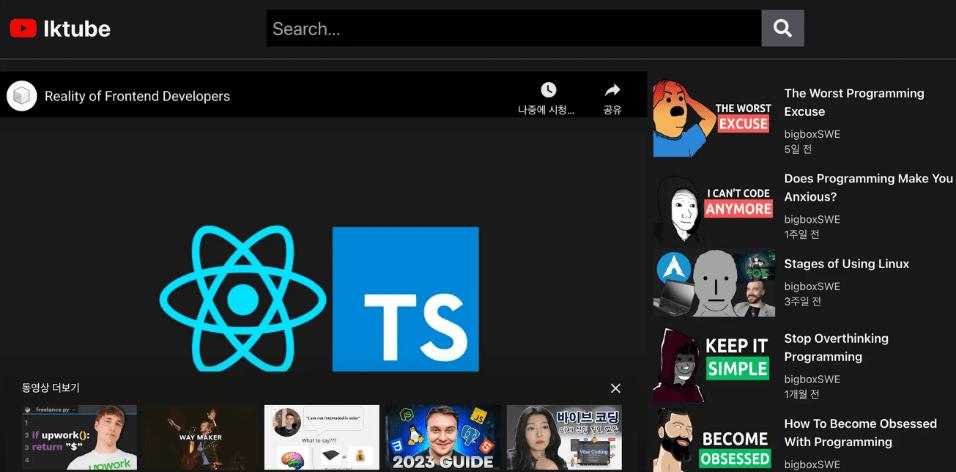Click the Iktube brand name text
Image resolution: width=956 pixels, height=472 pixels.
pyautogui.click(x=77, y=29)
